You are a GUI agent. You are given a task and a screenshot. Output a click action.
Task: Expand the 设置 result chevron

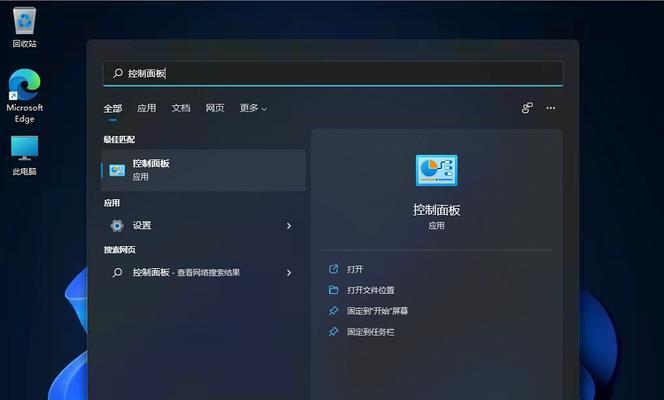pyautogui.click(x=289, y=226)
